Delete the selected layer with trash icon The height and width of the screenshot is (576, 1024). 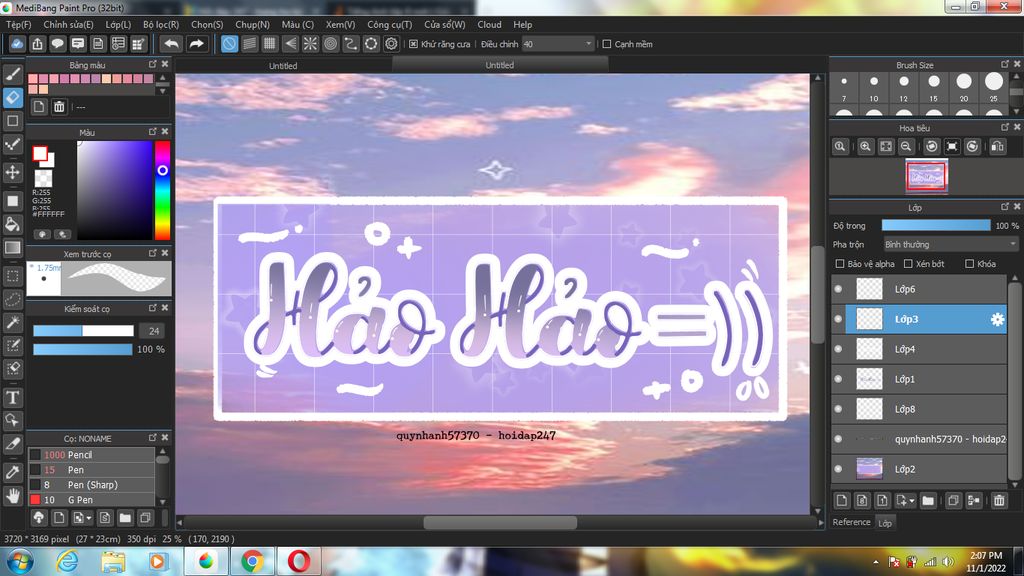click(999, 500)
